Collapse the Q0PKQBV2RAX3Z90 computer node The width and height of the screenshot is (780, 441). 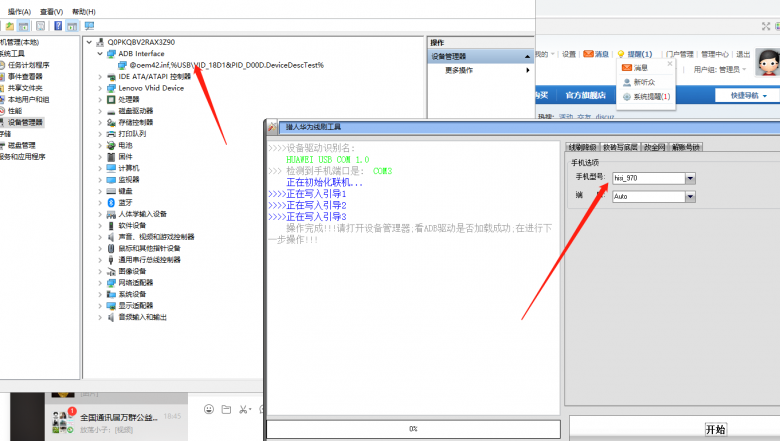tap(89, 42)
